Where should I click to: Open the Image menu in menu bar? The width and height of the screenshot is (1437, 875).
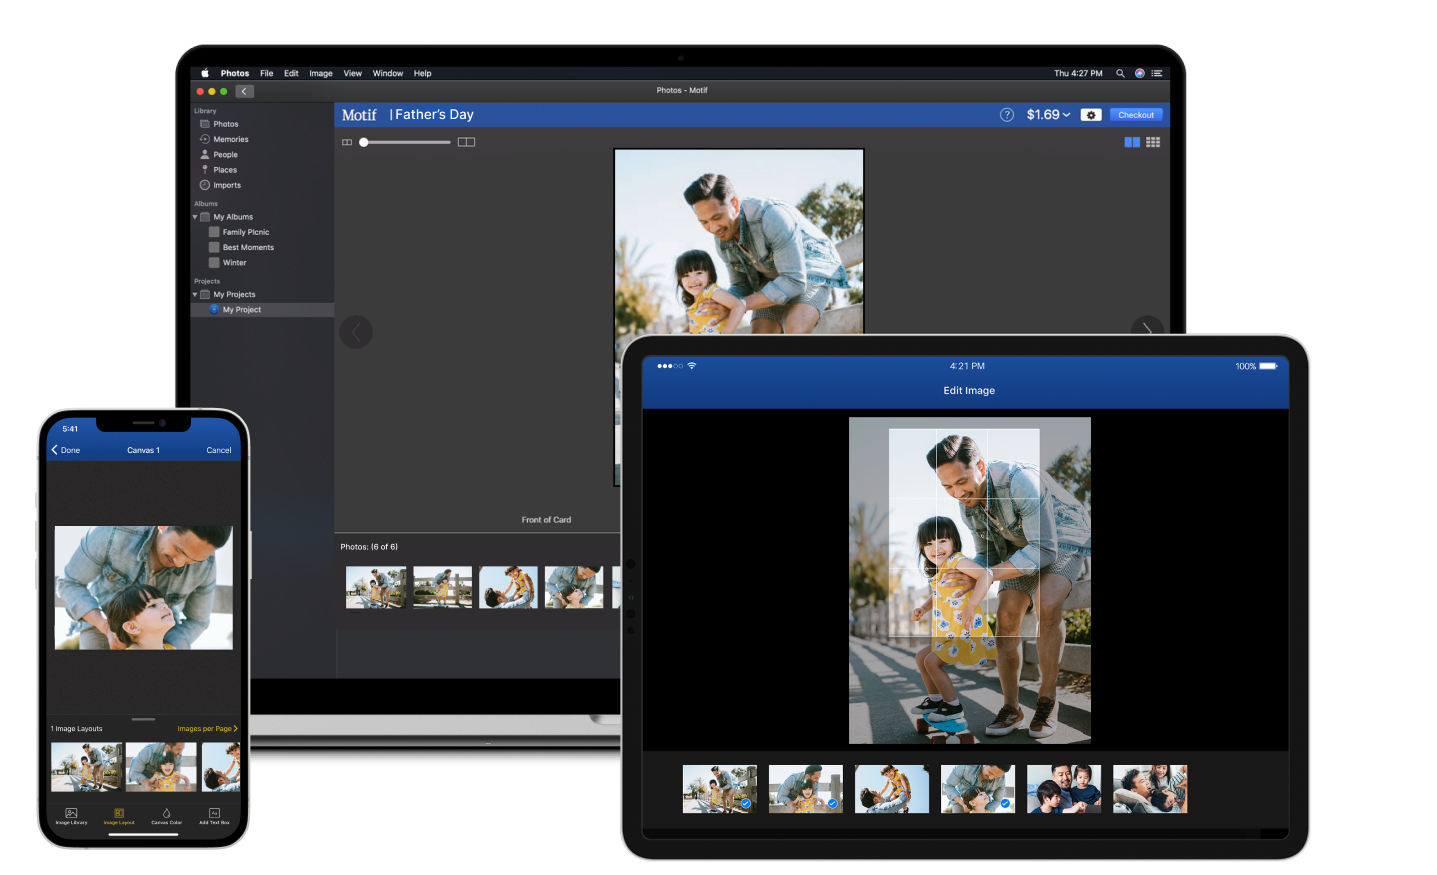pyautogui.click(x=320, y=73)
